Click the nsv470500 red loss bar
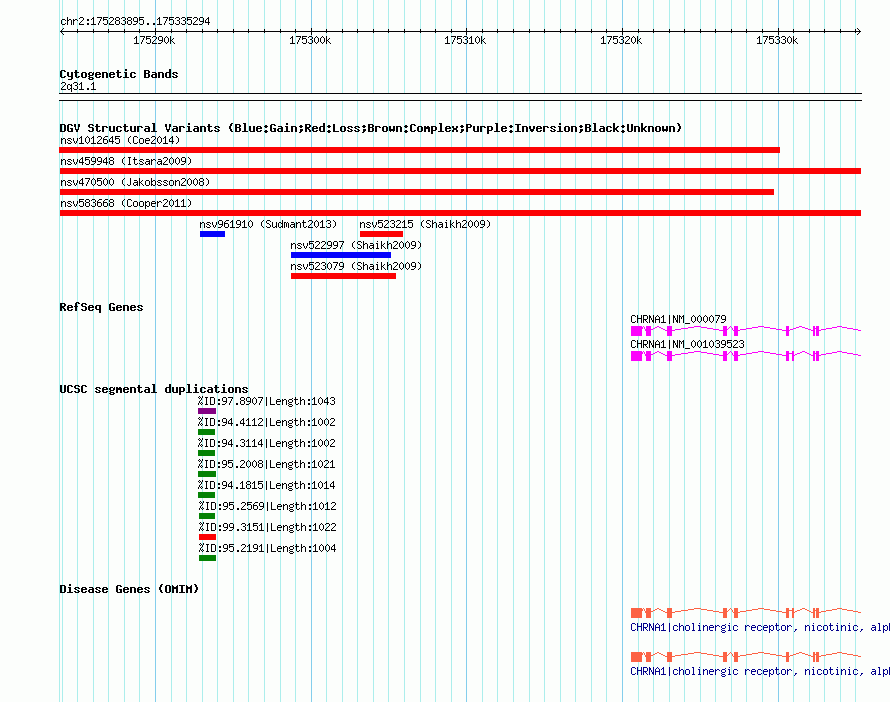The width and height of the screenshot is (890, 702). 417,192
